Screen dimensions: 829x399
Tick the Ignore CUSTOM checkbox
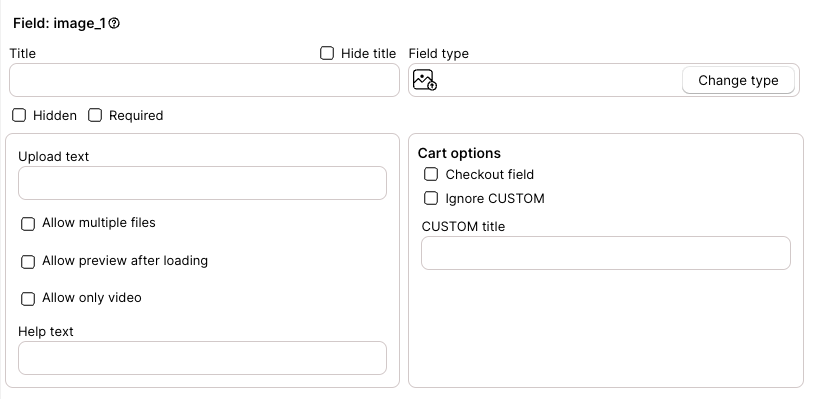pyautogui.click(x=431, y=198)
